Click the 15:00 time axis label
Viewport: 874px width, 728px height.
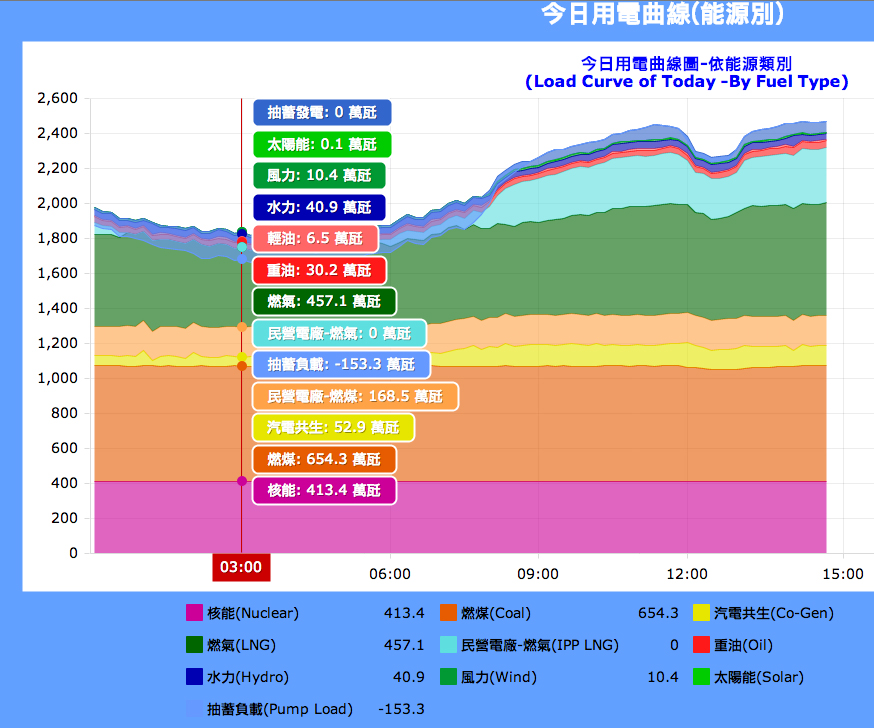coord(843,574)
